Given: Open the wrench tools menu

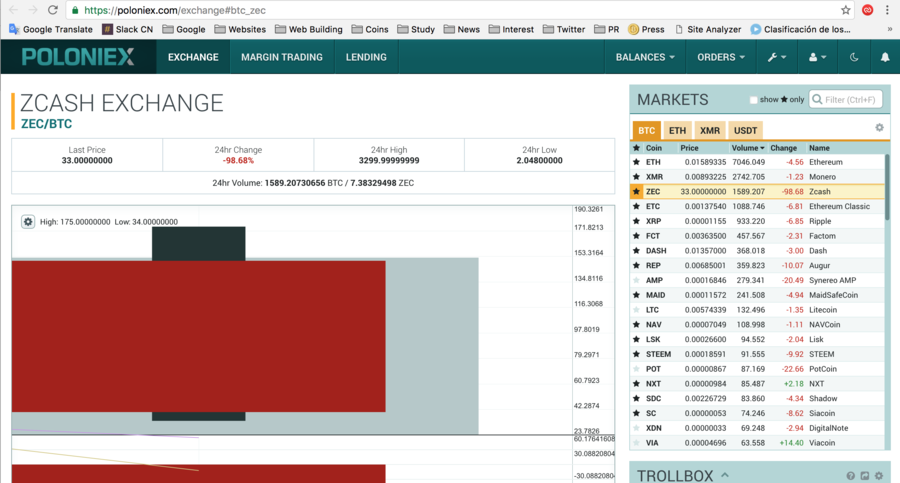Looking at the screenshot, I should [777, 57].
